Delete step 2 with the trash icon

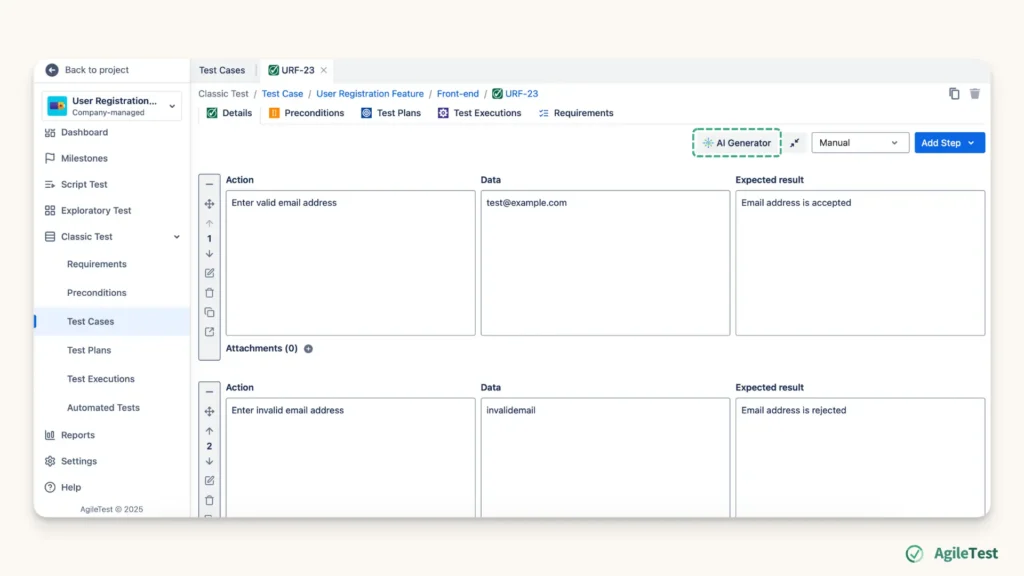point(209,500)
